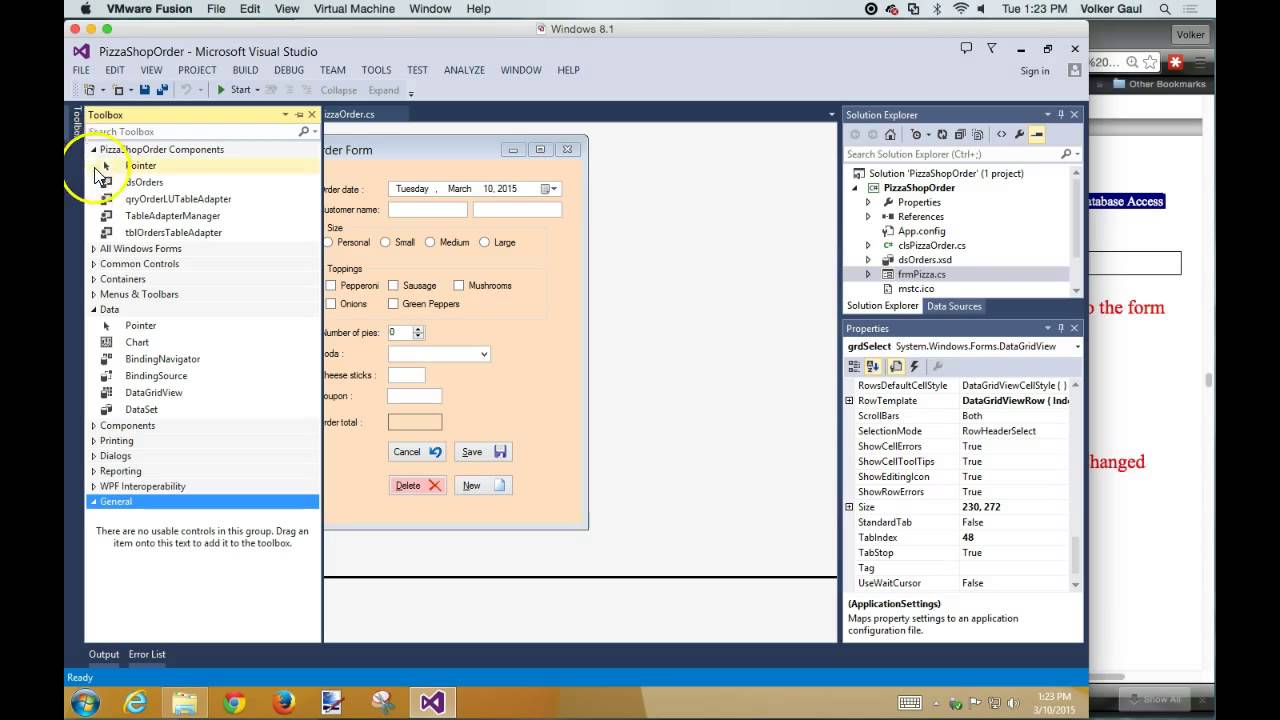
Task: Expand the Size property in Properties grid
Action: click(850, 507)
